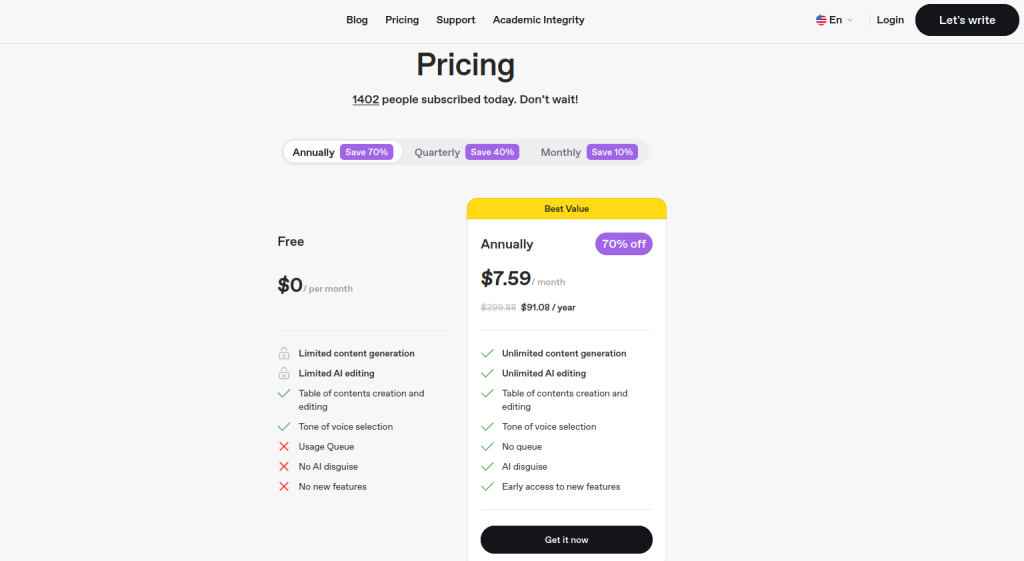The image size is (1024, 561).
Task: Click the Login link
Action: (890, 20)
